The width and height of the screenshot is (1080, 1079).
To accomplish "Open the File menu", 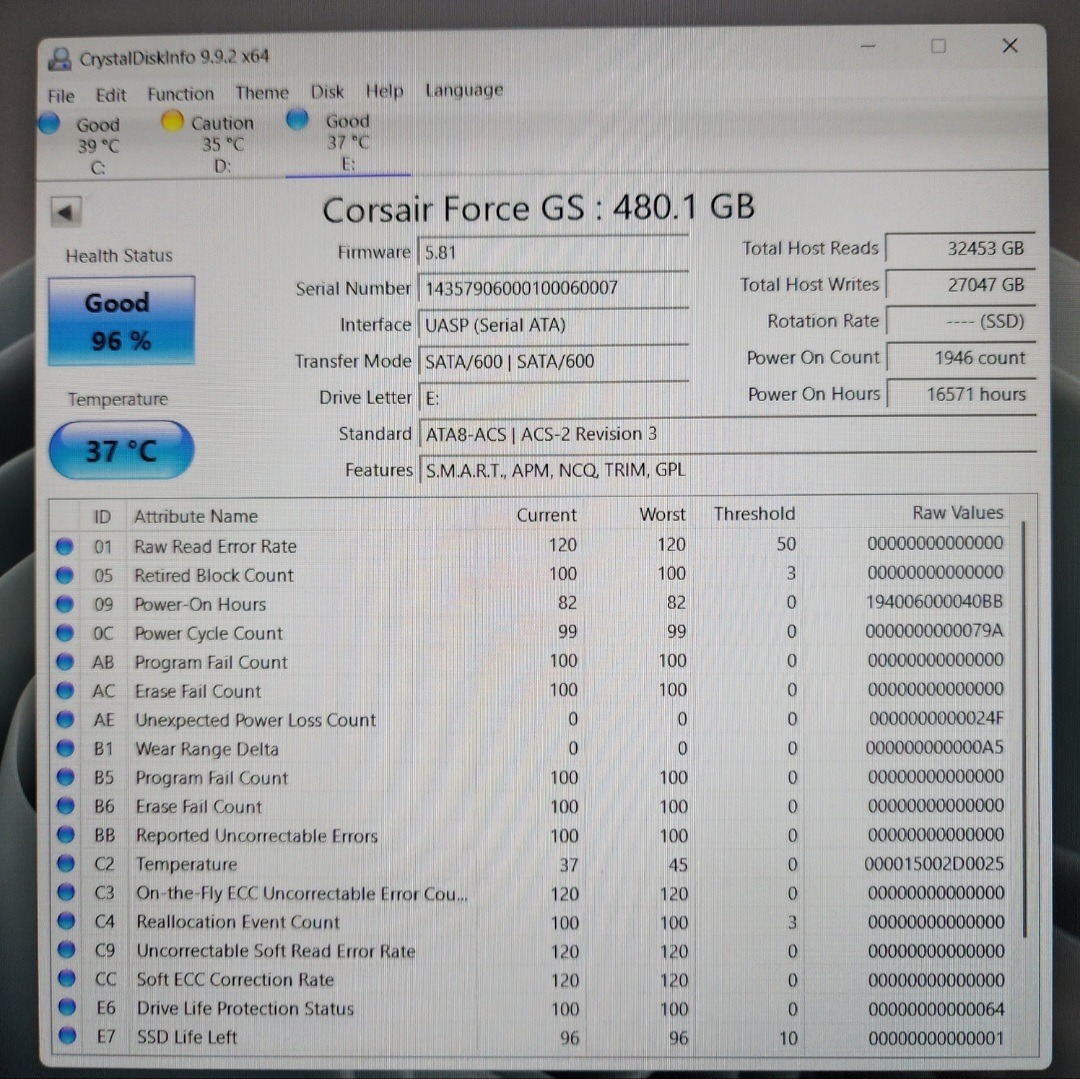I will coord(61,96).
